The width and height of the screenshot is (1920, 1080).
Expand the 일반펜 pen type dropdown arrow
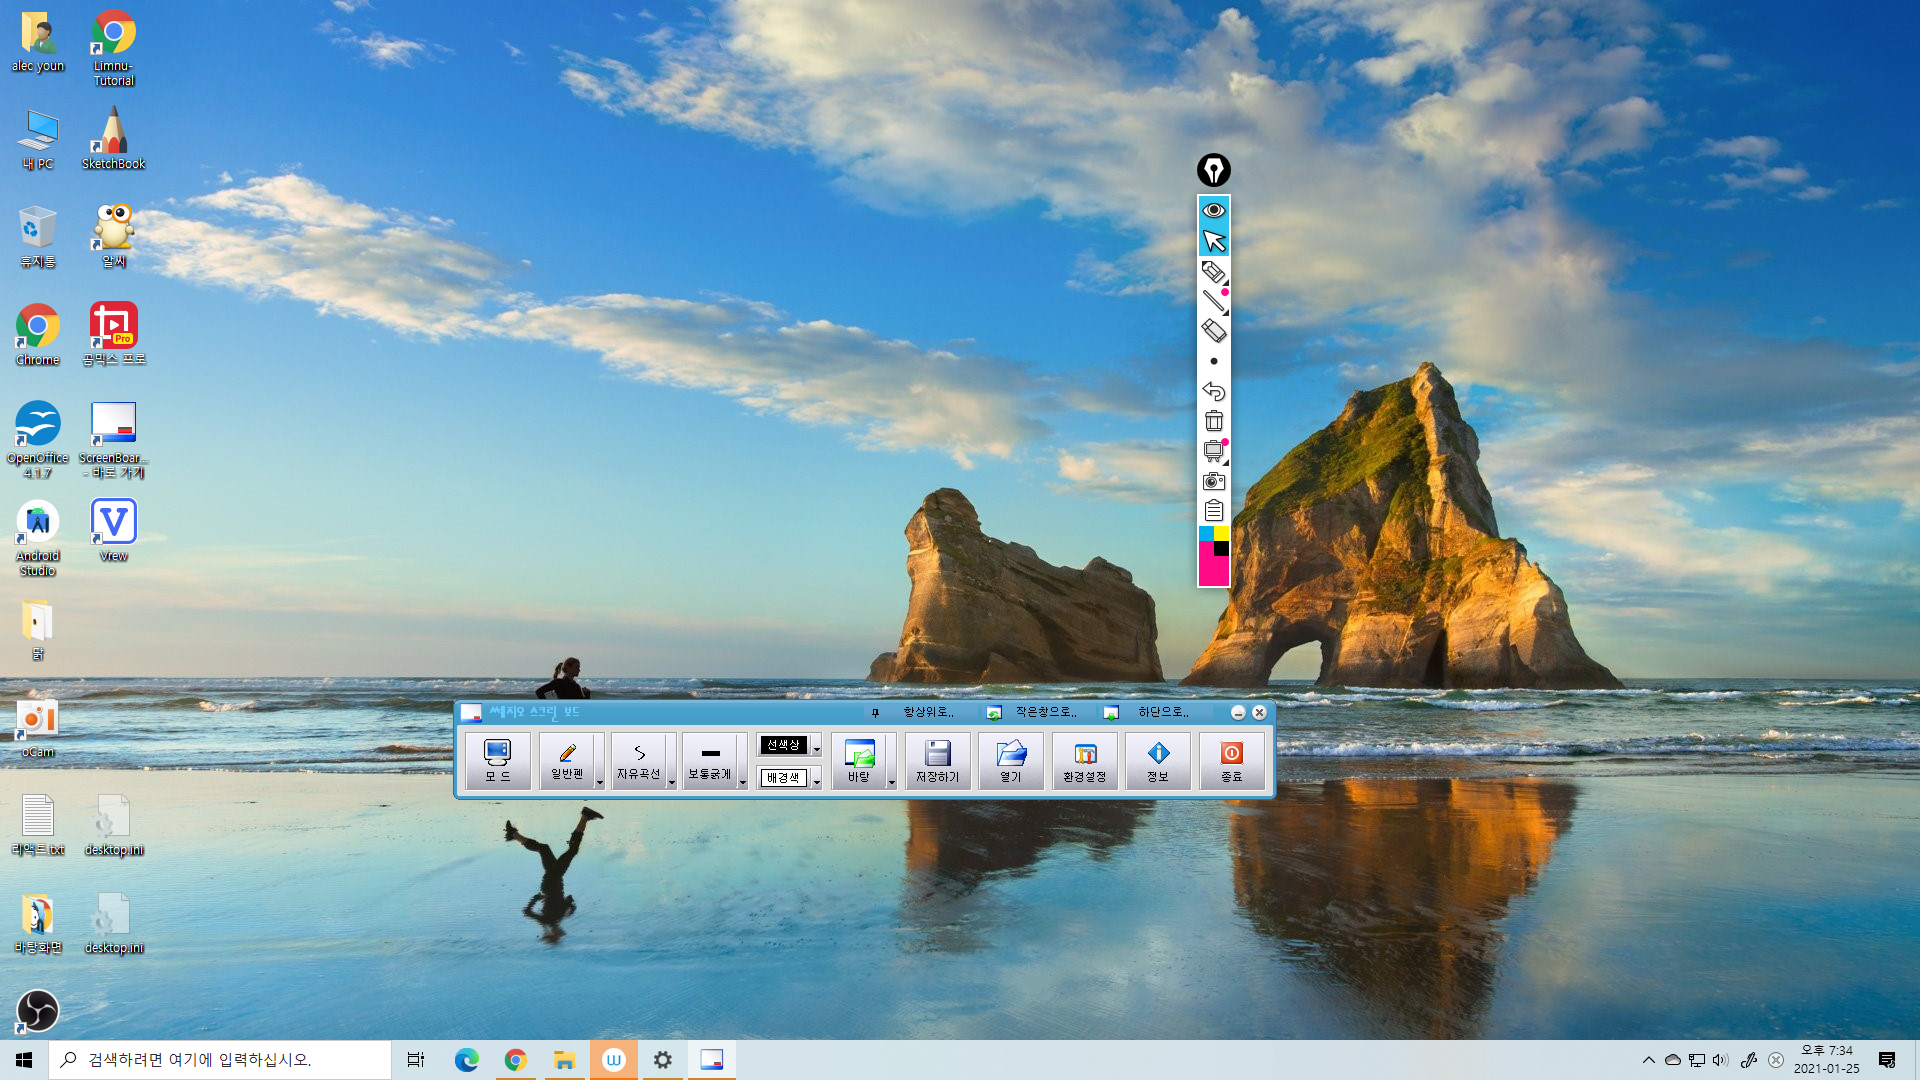point(600,782)
